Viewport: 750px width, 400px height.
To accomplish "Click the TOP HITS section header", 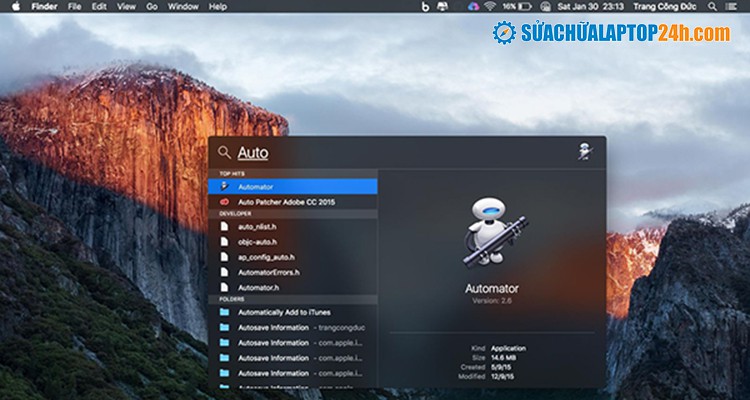I will pos(232,174).
